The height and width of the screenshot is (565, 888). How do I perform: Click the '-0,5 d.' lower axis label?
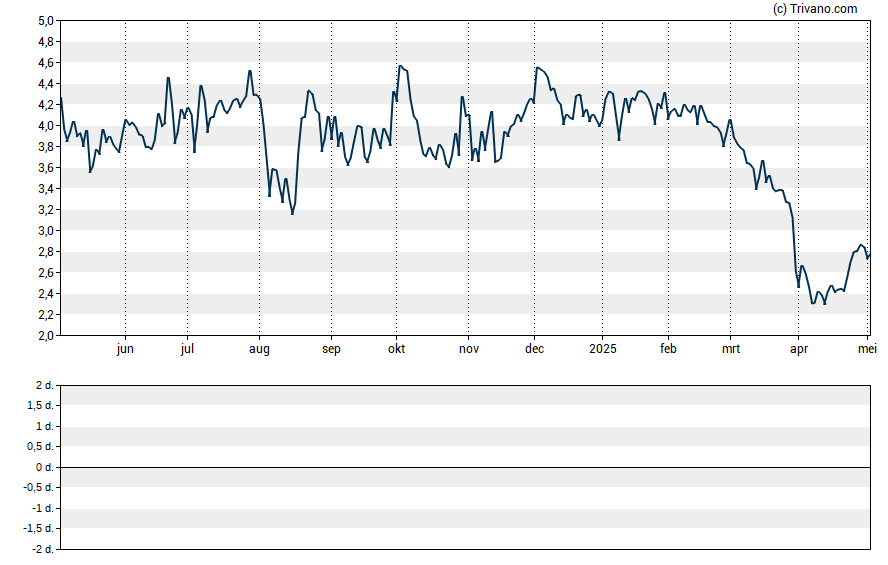coord(39,487)
